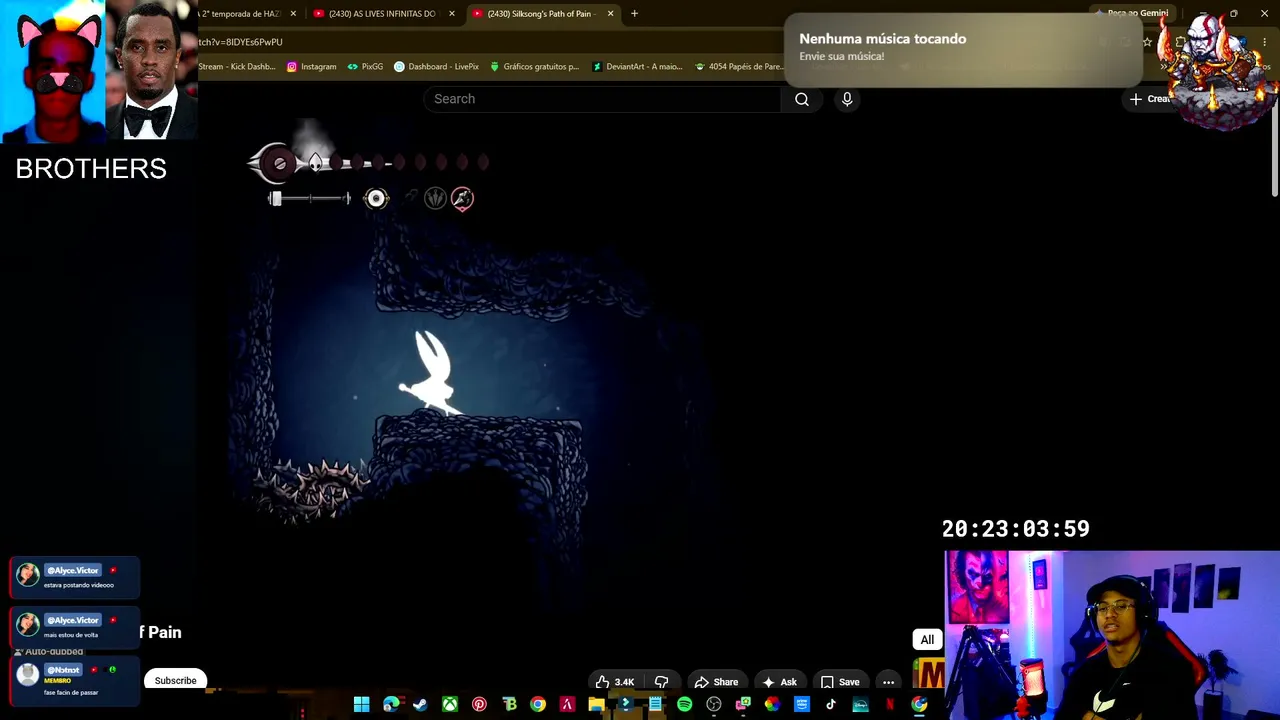The height and width of the screenshot is (720, 1280).
Task: Open the Windows Start menu
Action: 362,705
